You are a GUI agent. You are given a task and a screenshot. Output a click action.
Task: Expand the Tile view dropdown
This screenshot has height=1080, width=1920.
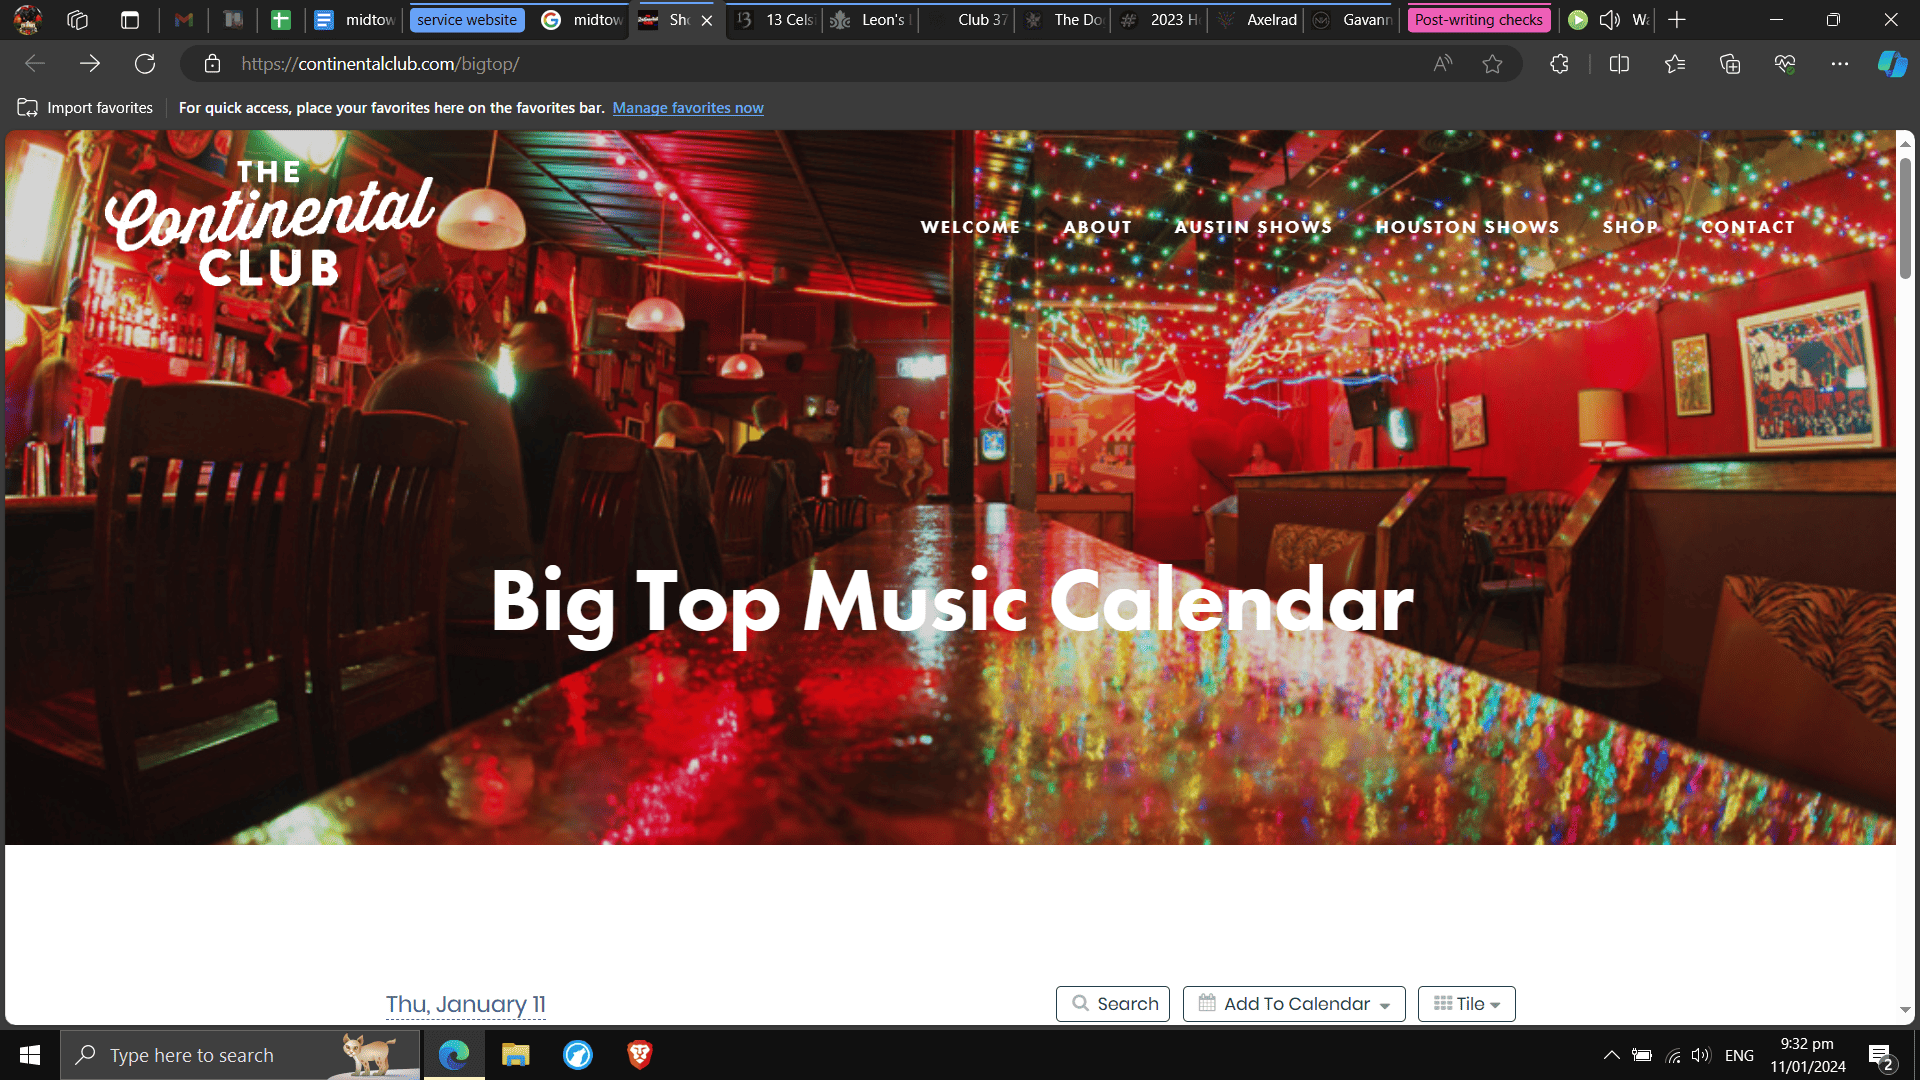pos(1467,1004)
